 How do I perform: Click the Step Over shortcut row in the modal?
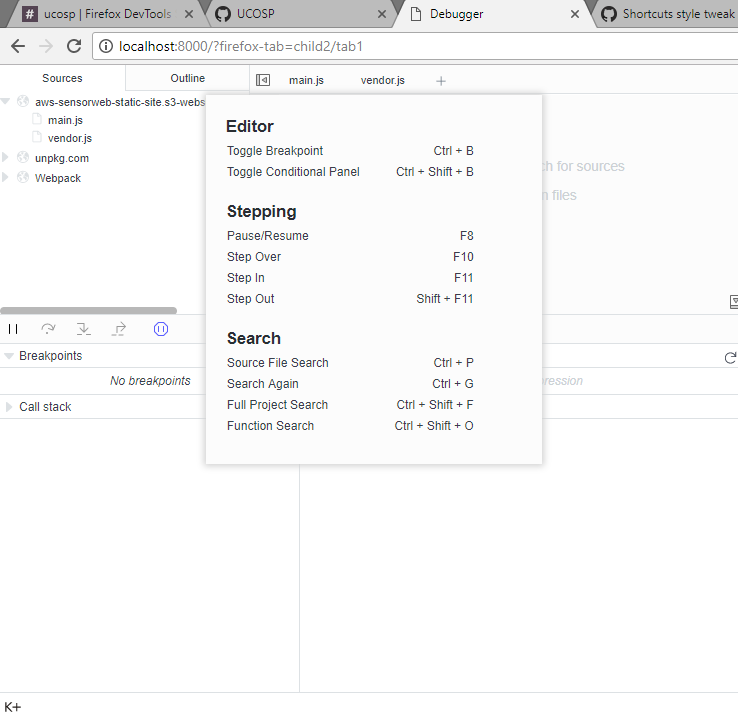[x=350, y=257]
